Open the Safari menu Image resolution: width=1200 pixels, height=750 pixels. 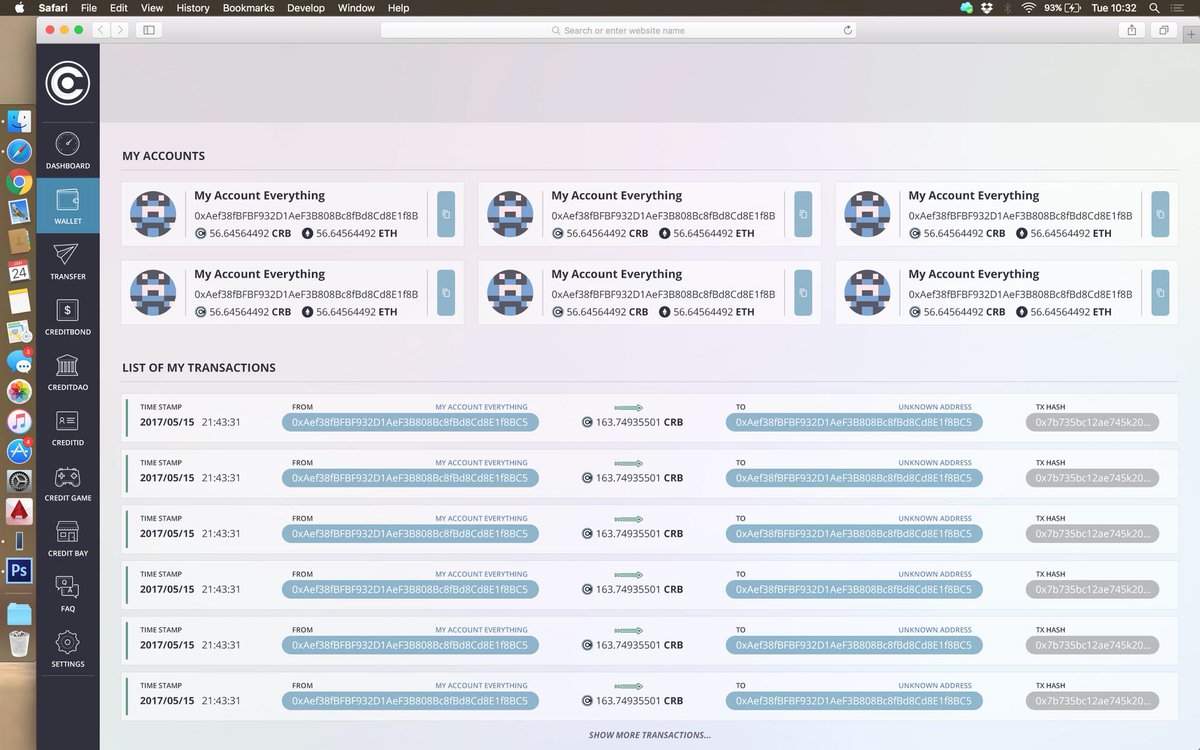tap(53, 8)
